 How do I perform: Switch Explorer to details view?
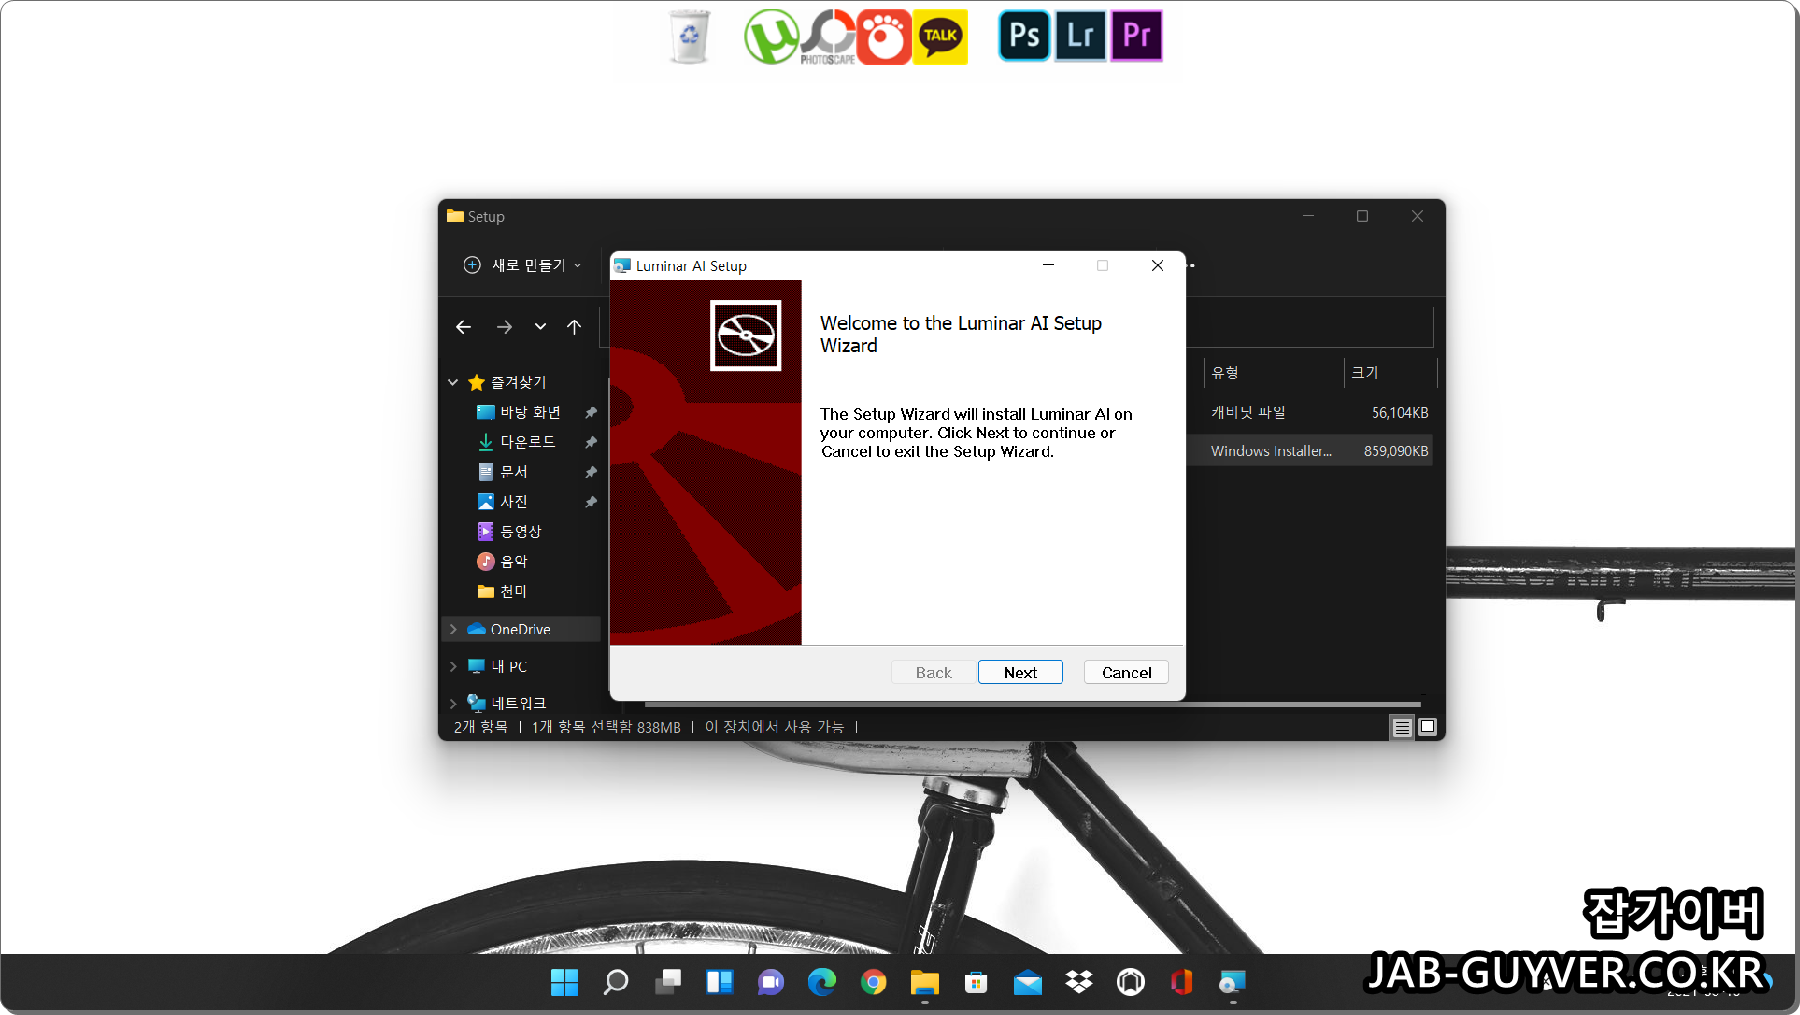pos(1402,728)
